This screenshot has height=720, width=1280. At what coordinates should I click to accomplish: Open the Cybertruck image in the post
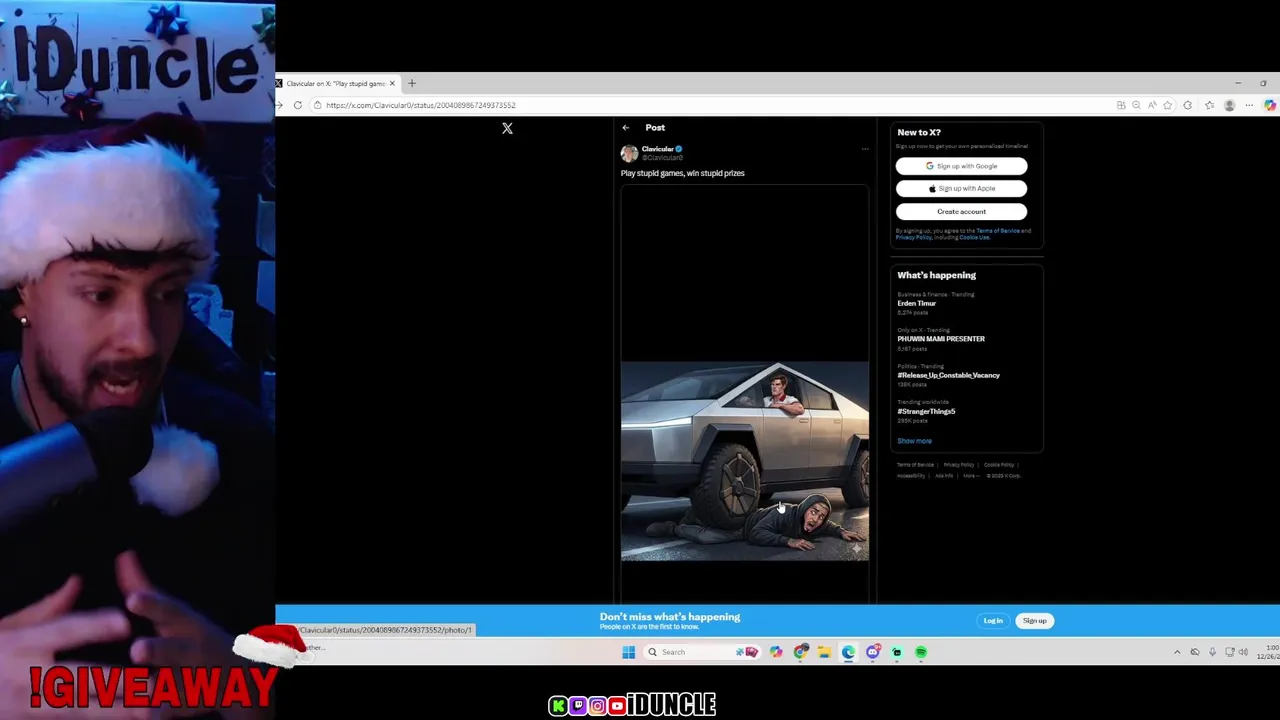pyautogui.click(x=745, y=461)
